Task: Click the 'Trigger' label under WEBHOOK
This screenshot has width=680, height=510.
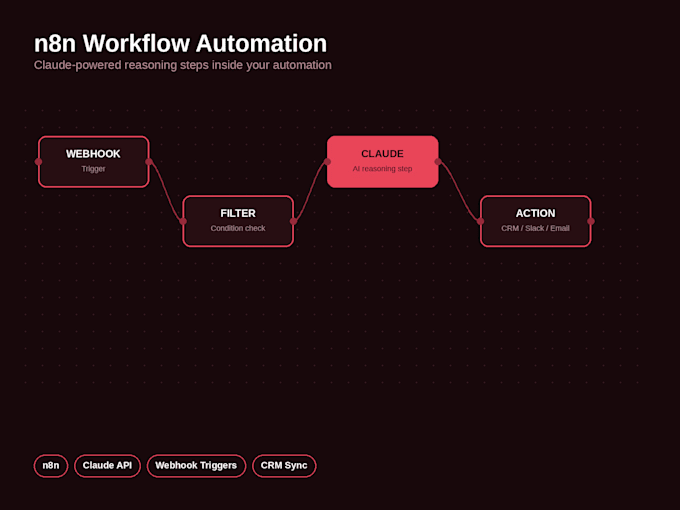Action: (93, 169)
